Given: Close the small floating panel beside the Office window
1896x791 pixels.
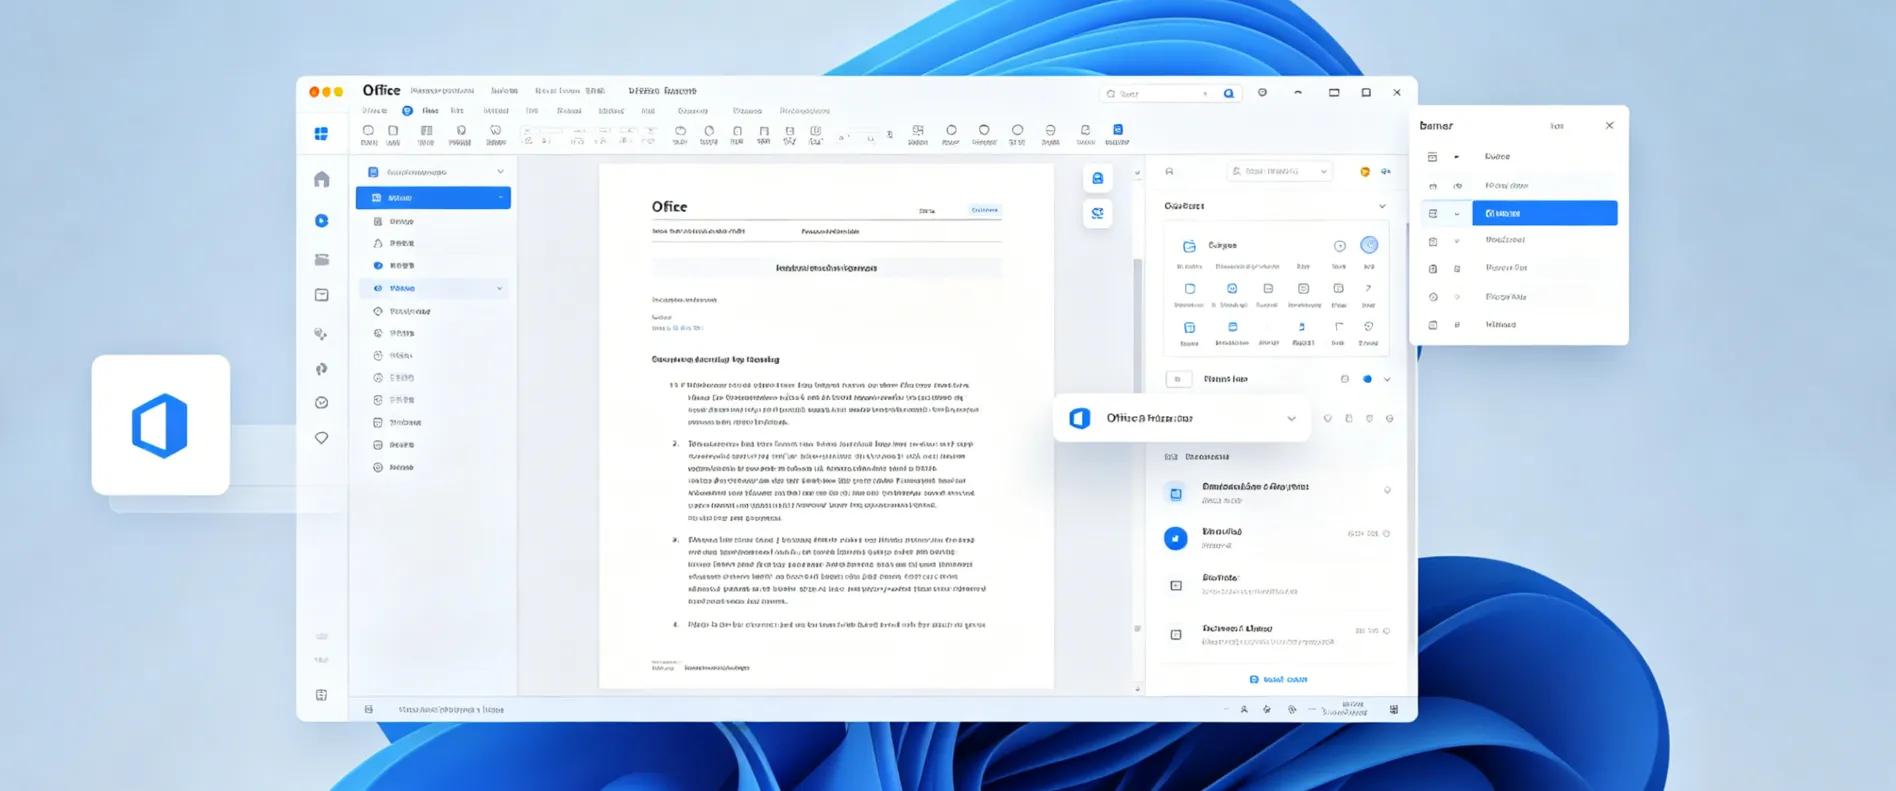Looking at the screenshot, I should pyautogui.click(x=1609, y=126).
